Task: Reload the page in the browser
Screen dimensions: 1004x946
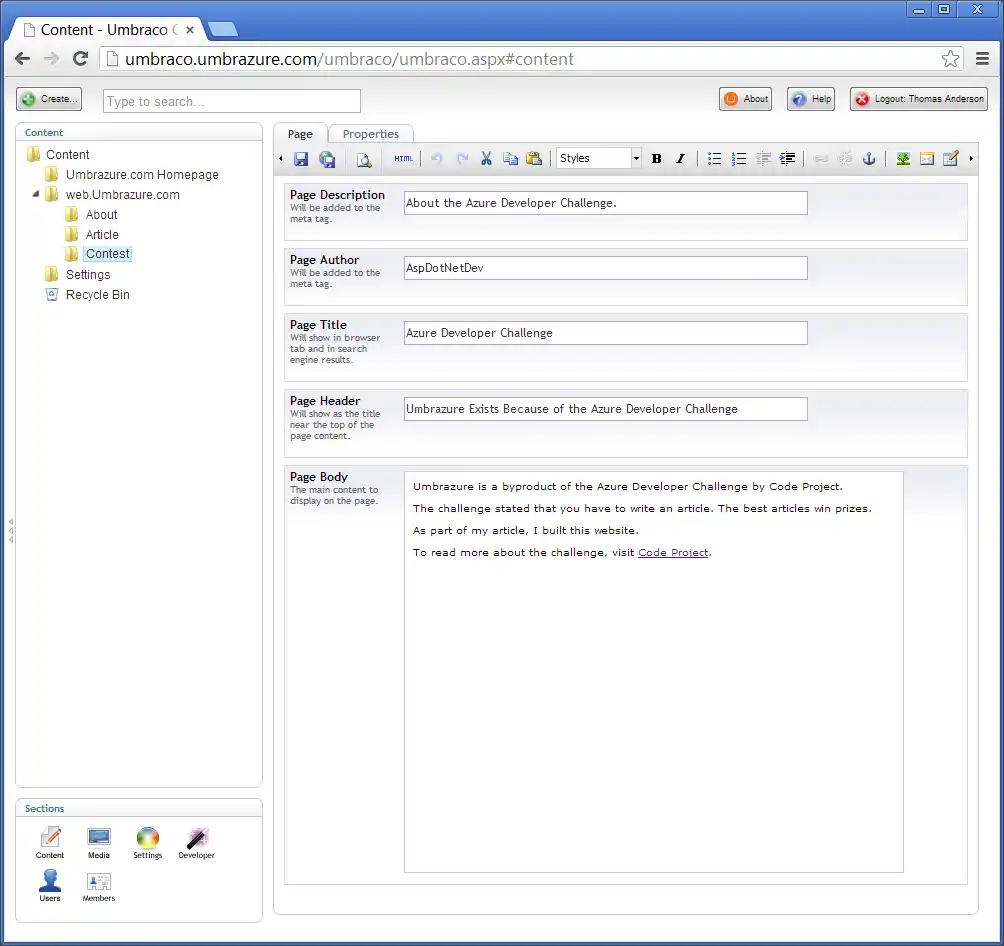Action: [80, 59]
